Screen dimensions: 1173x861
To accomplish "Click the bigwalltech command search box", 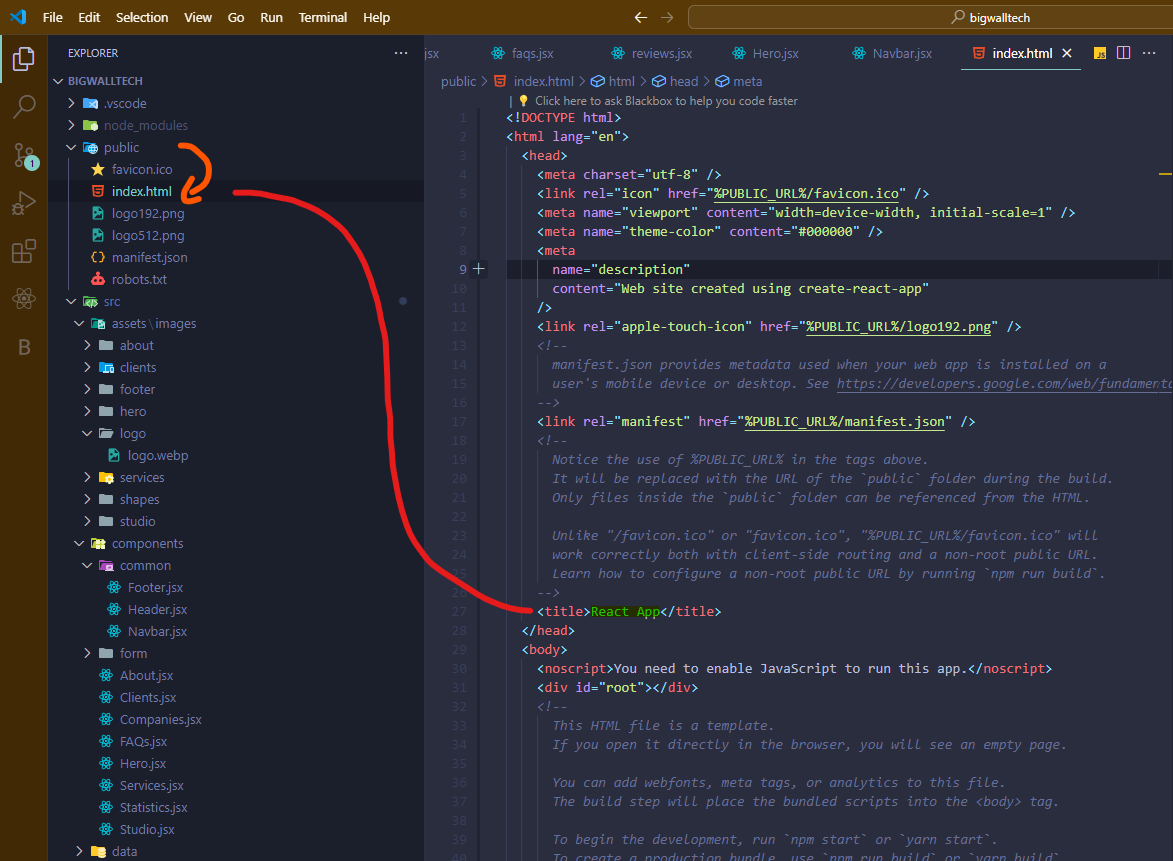I will 930,18.
